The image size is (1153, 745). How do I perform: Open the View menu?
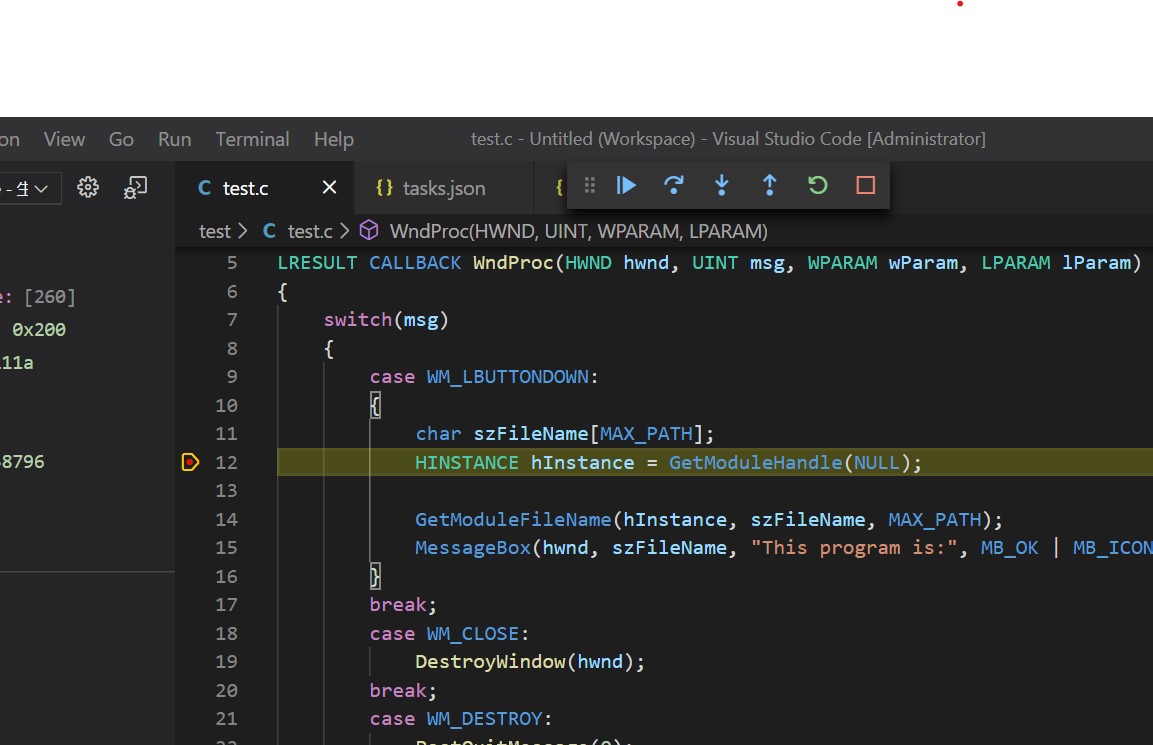click(64, 139)
